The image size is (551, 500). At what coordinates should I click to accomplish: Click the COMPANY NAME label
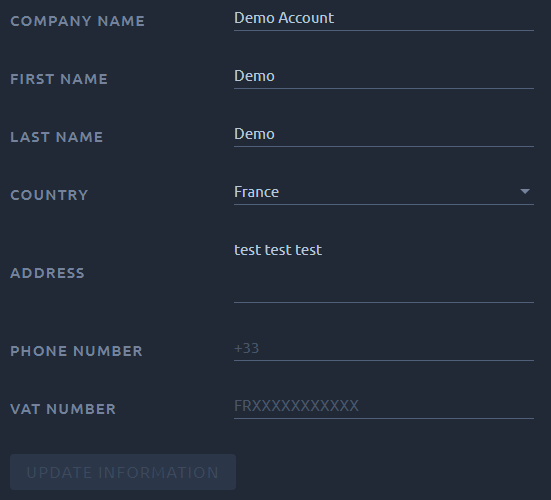pos(78,21)
